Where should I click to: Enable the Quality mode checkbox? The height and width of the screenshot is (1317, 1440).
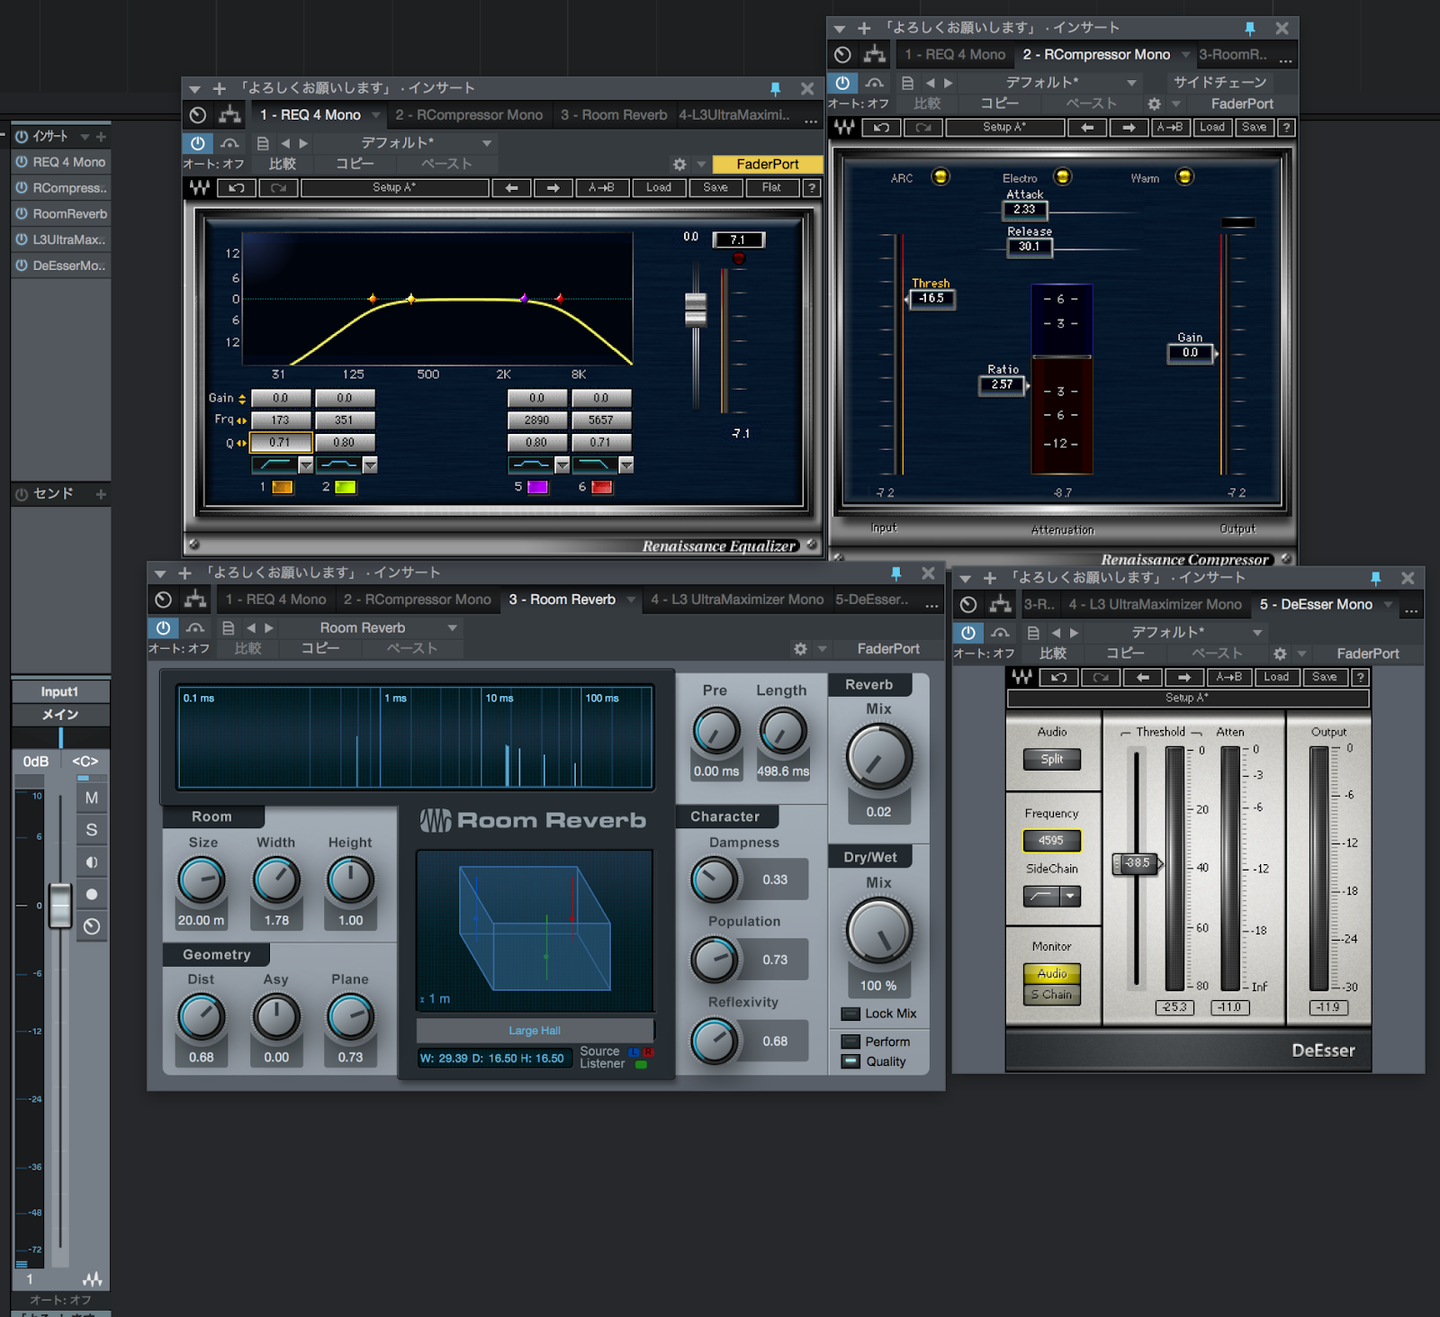(x=851, y=1062)
